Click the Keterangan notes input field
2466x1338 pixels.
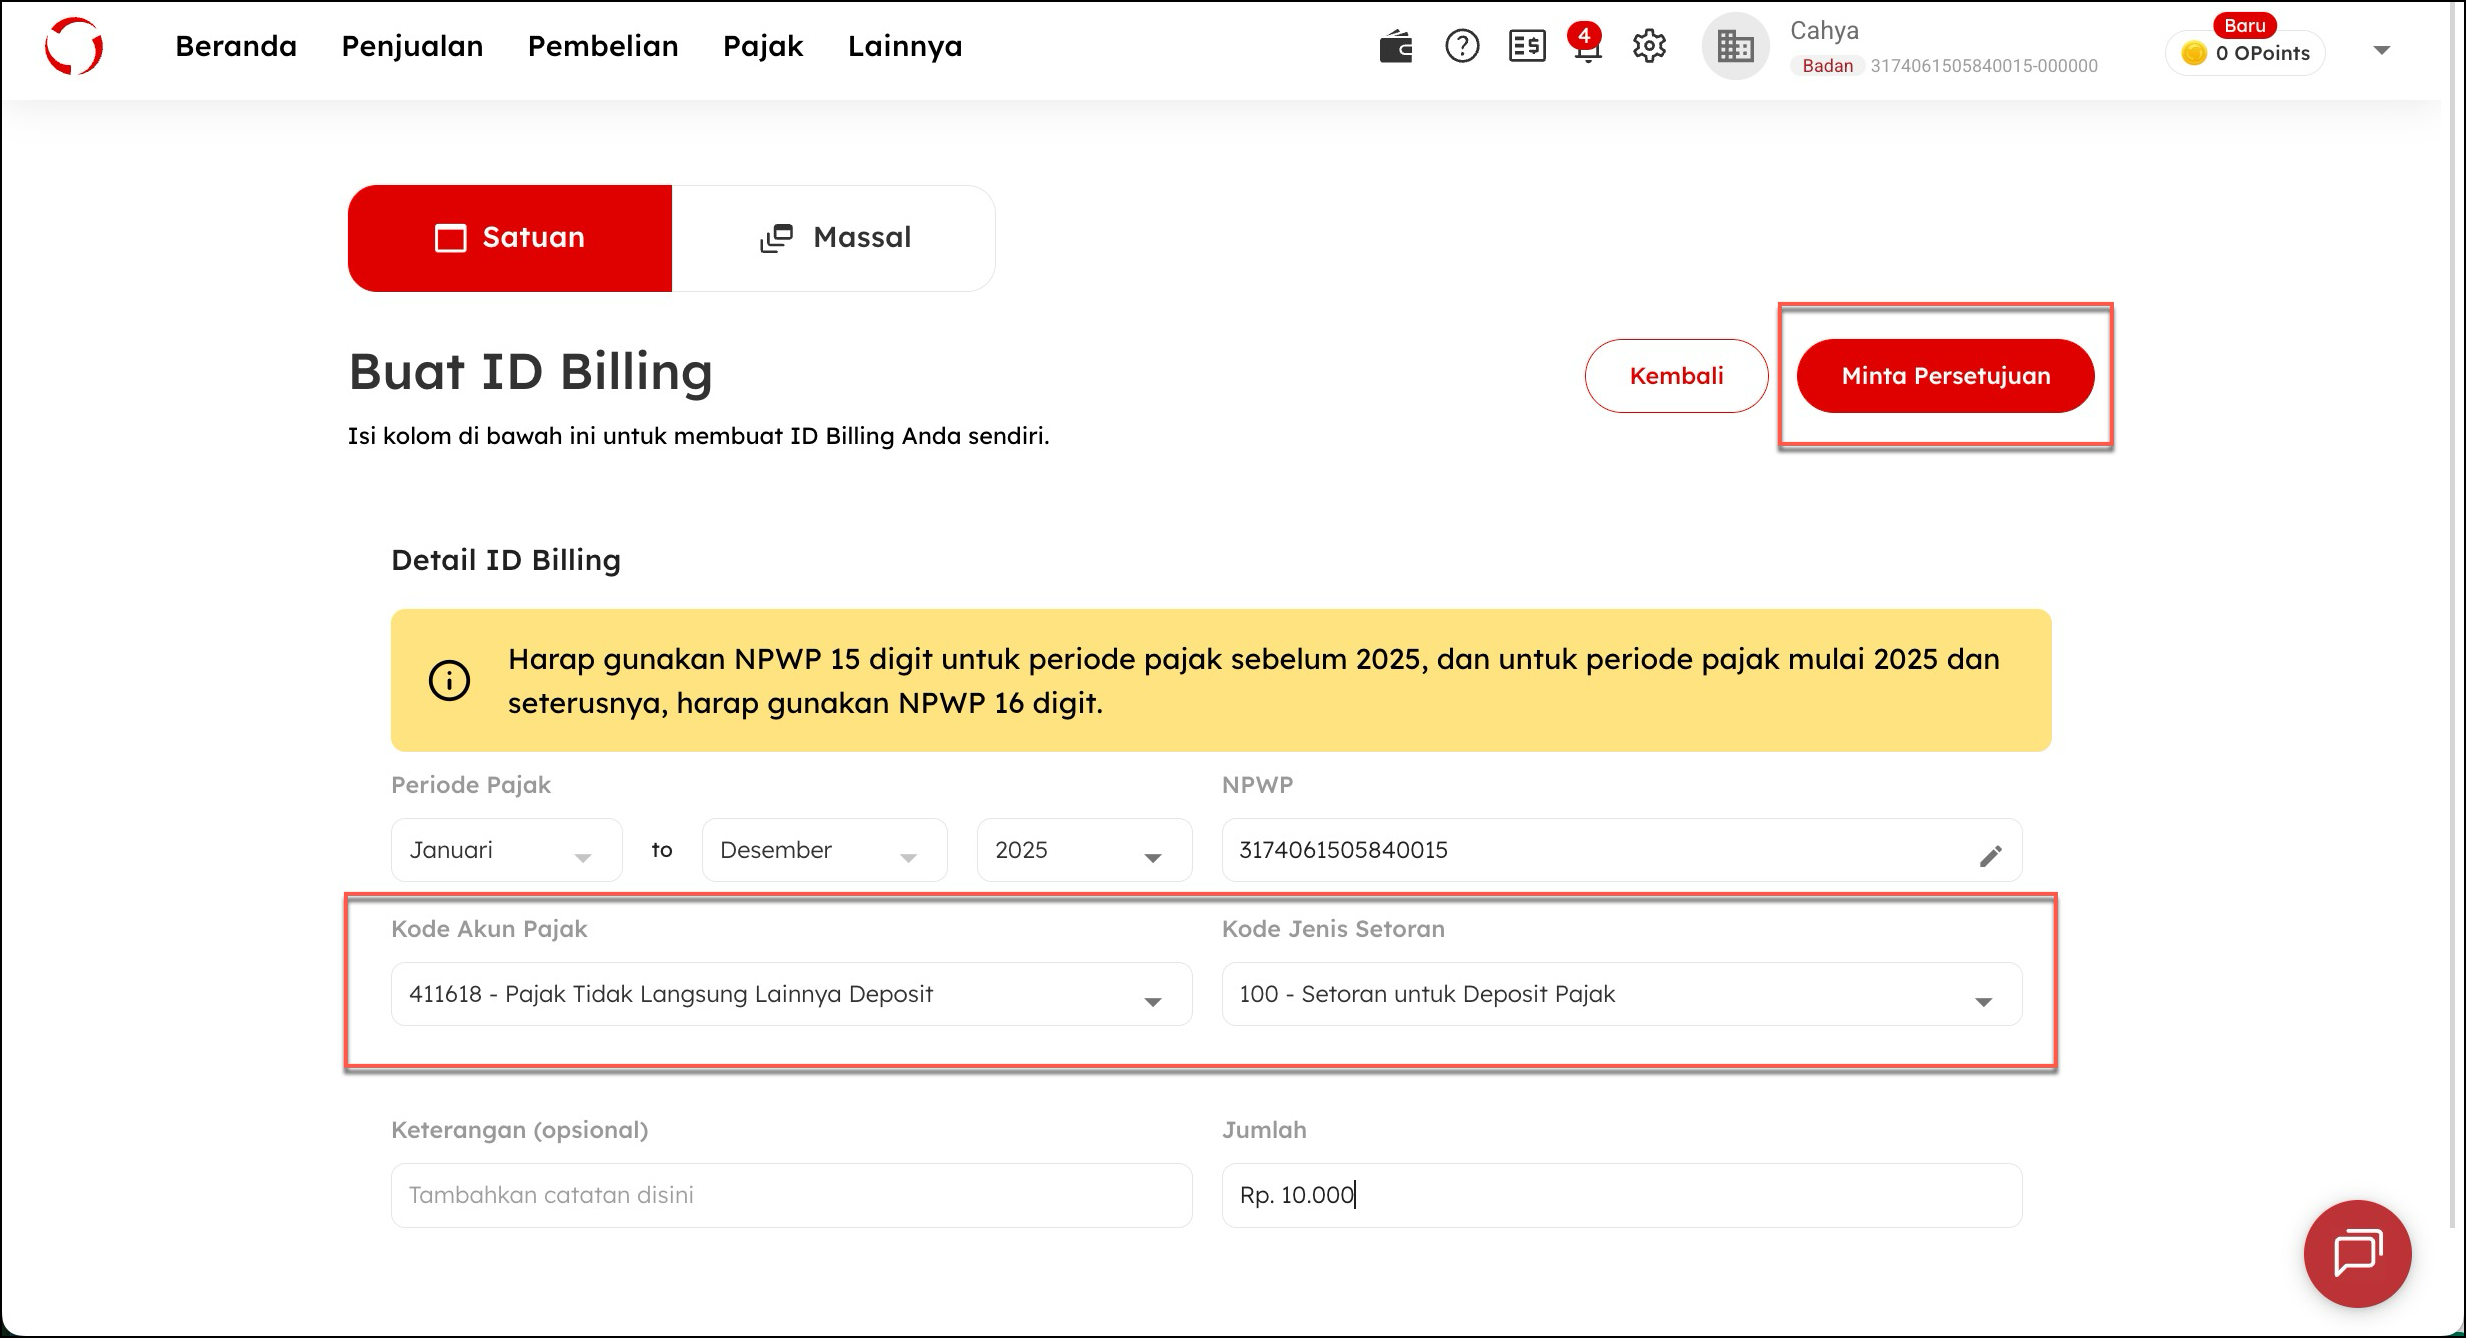(x=790, y=1196)
